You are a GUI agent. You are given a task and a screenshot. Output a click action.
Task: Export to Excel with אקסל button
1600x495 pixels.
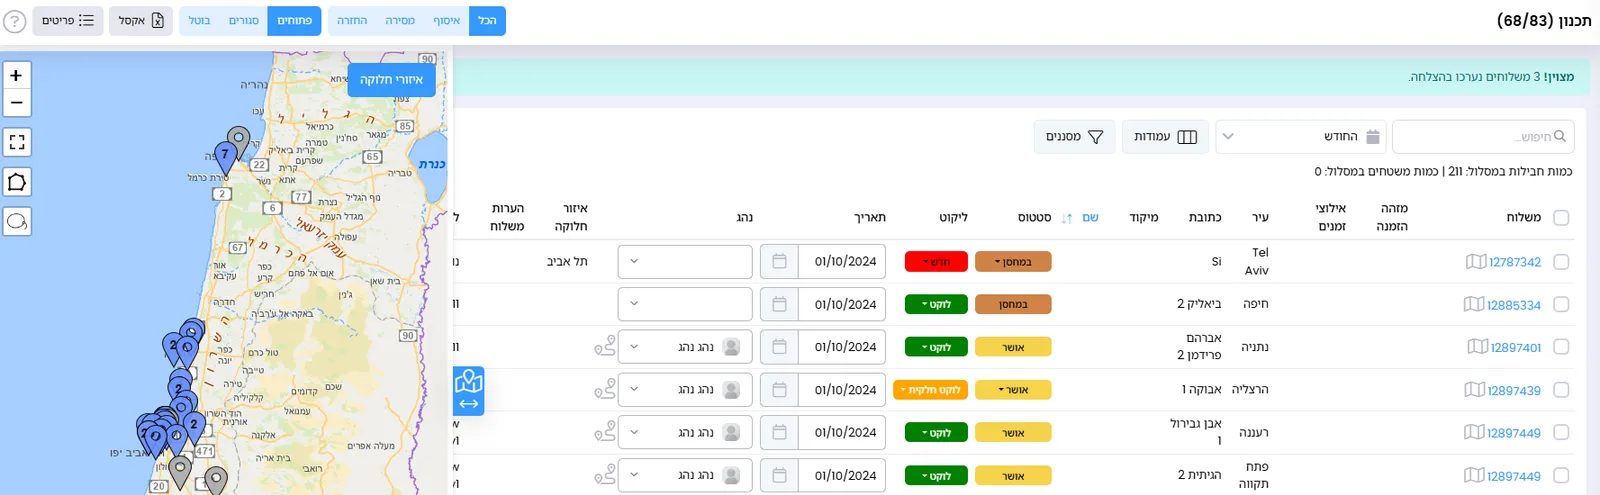[141, 21]
